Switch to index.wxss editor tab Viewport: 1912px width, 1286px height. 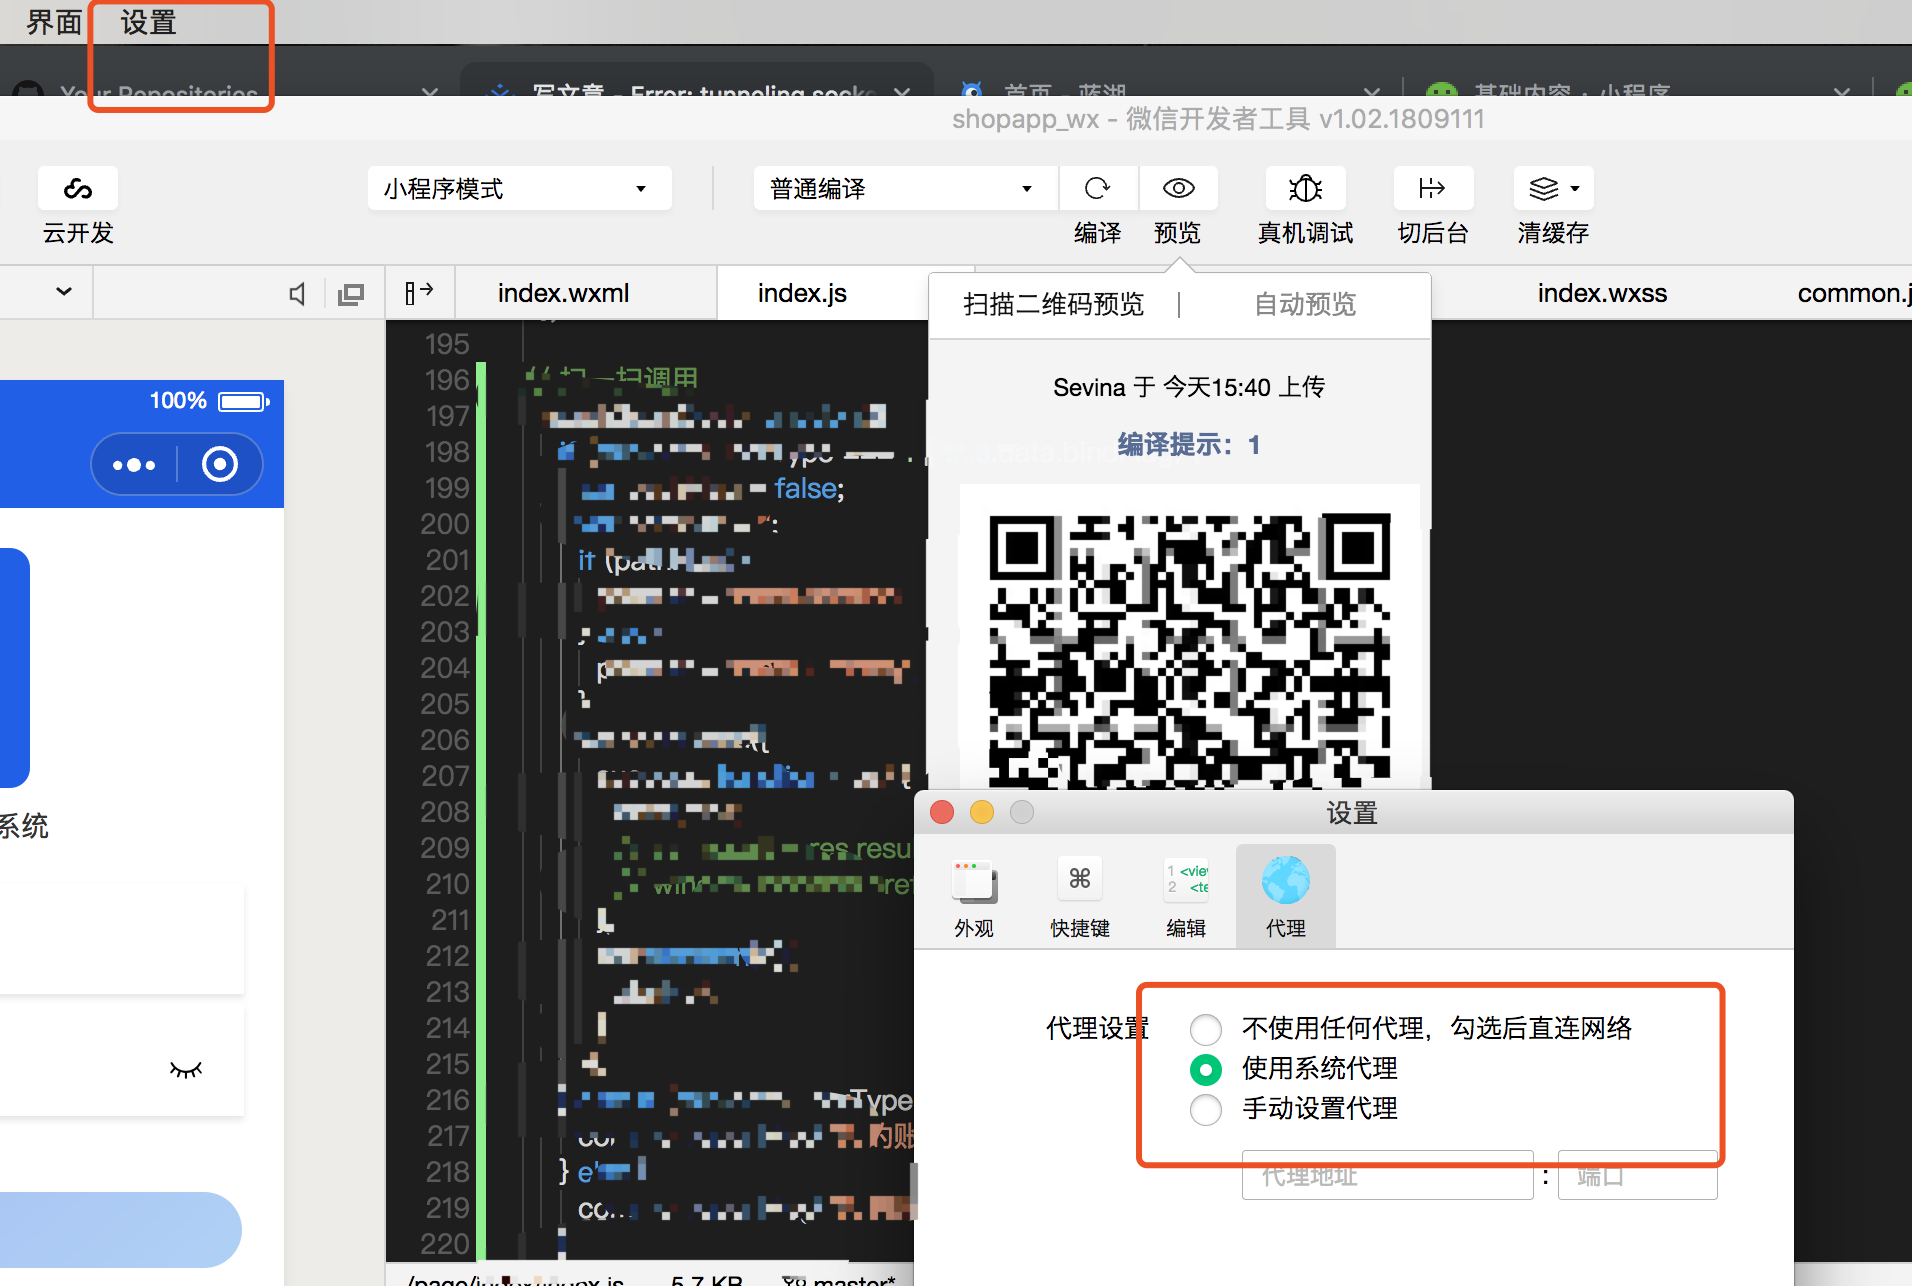coord(1602,293)
